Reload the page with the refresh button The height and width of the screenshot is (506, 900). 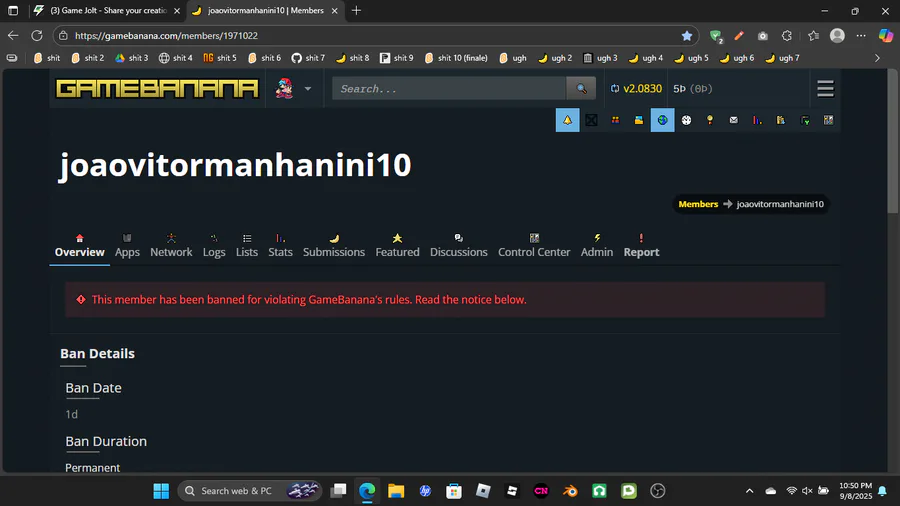point(37,36)
